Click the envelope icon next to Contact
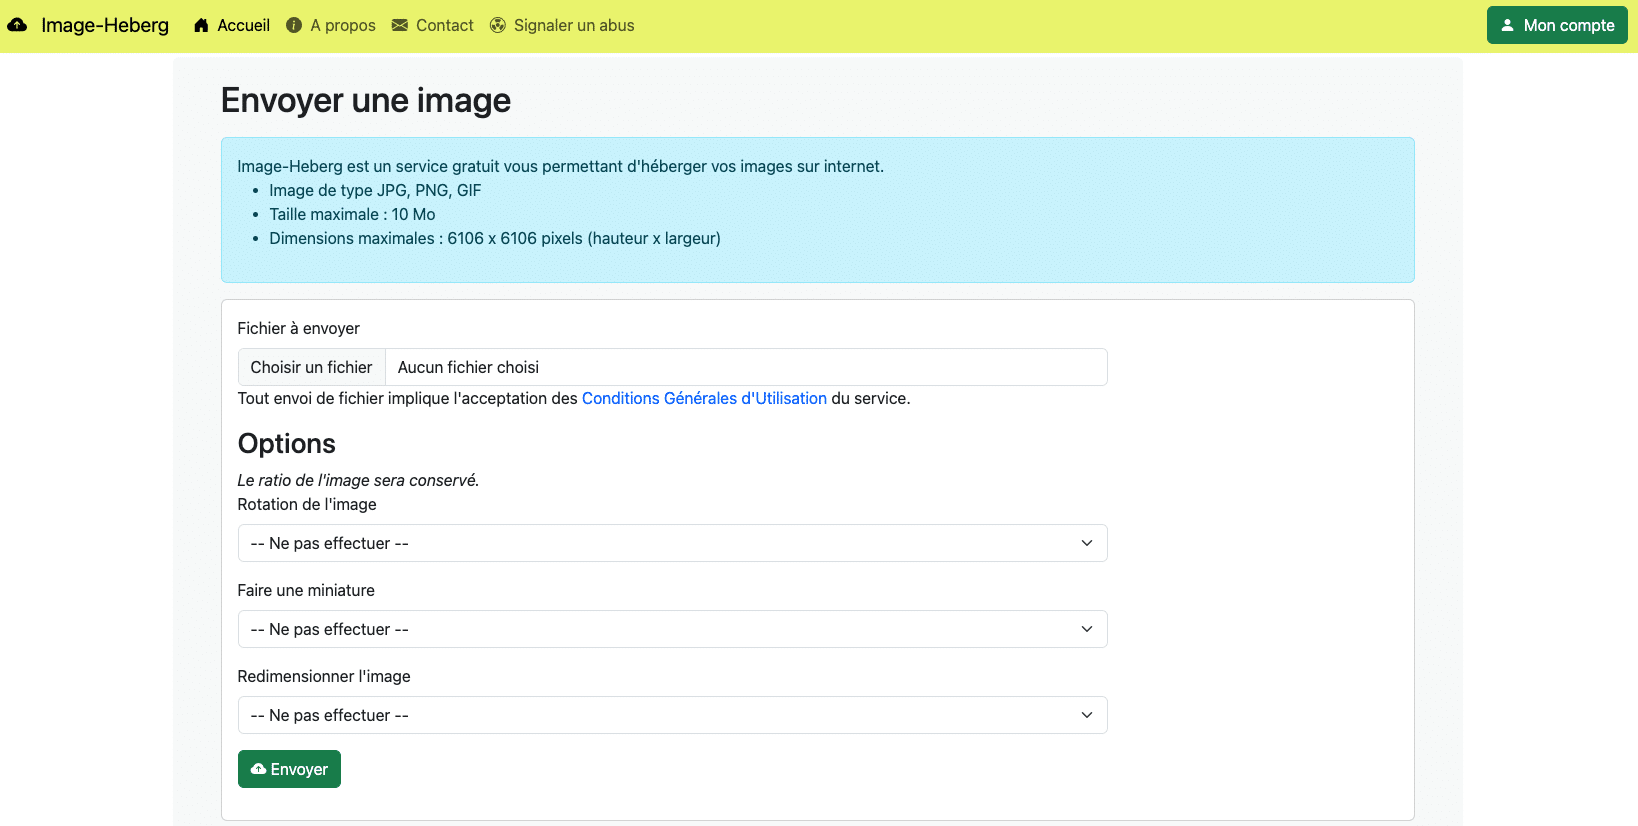1638x826 pixels. (400, 25)
